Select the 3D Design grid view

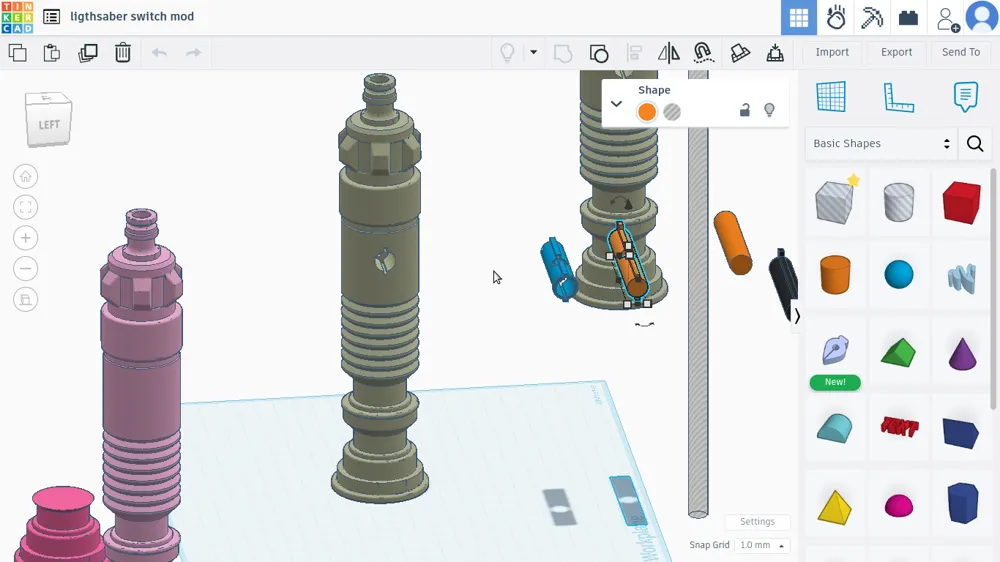click(798, 17)
